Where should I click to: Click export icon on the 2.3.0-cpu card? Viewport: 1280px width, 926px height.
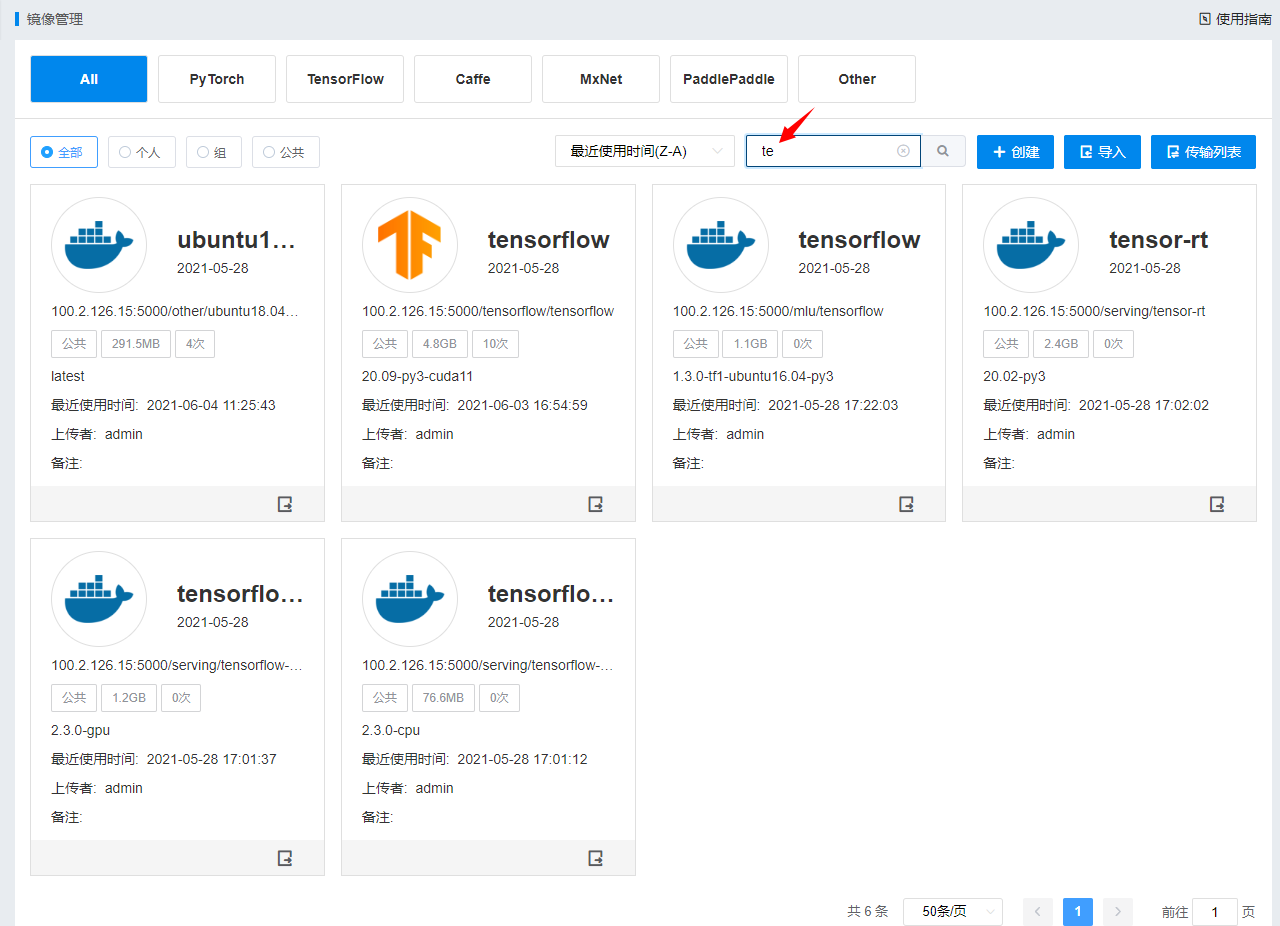coord(596,858)
